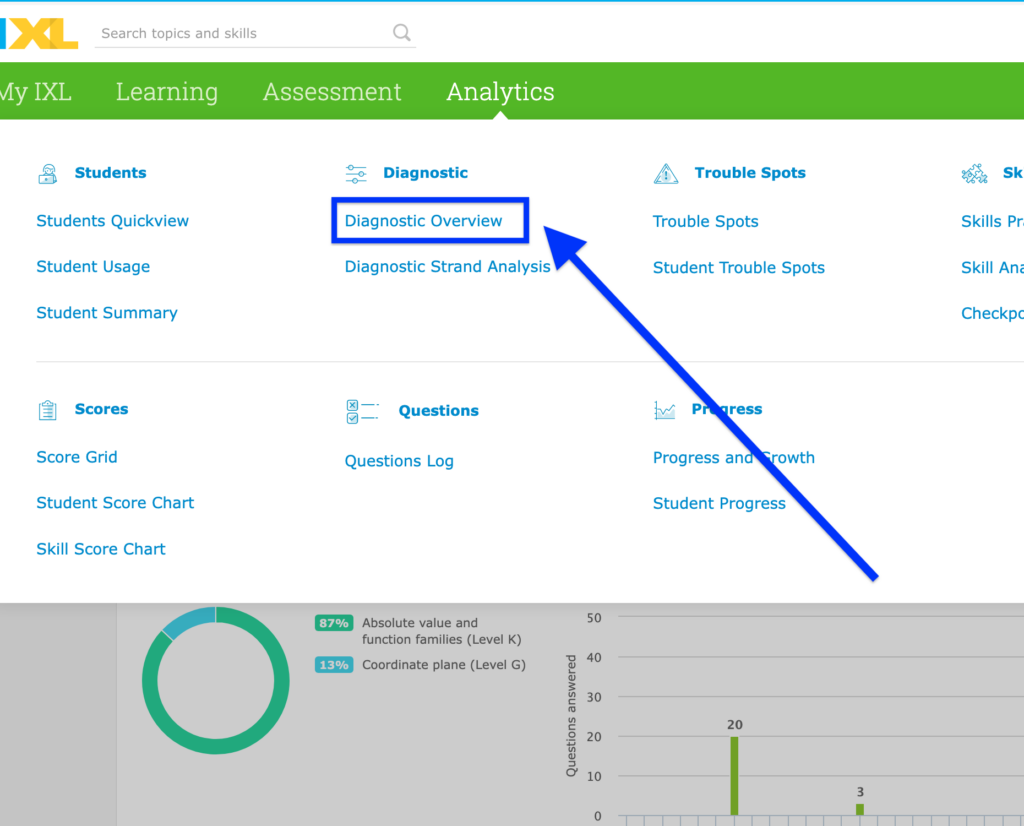This screenshot has height=826, width=1024.
Task: Click the Questions heading
Action: pos(438,411)
